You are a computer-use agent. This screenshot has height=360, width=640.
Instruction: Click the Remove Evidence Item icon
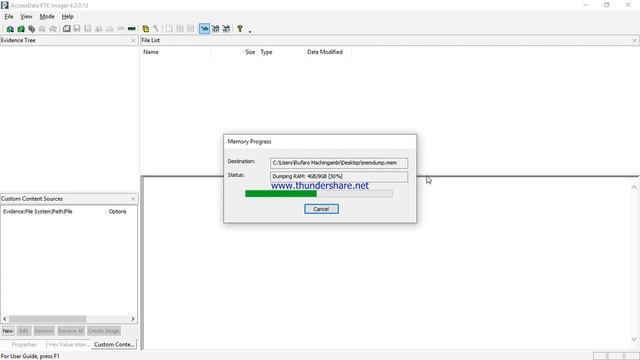tap(42, 29)
